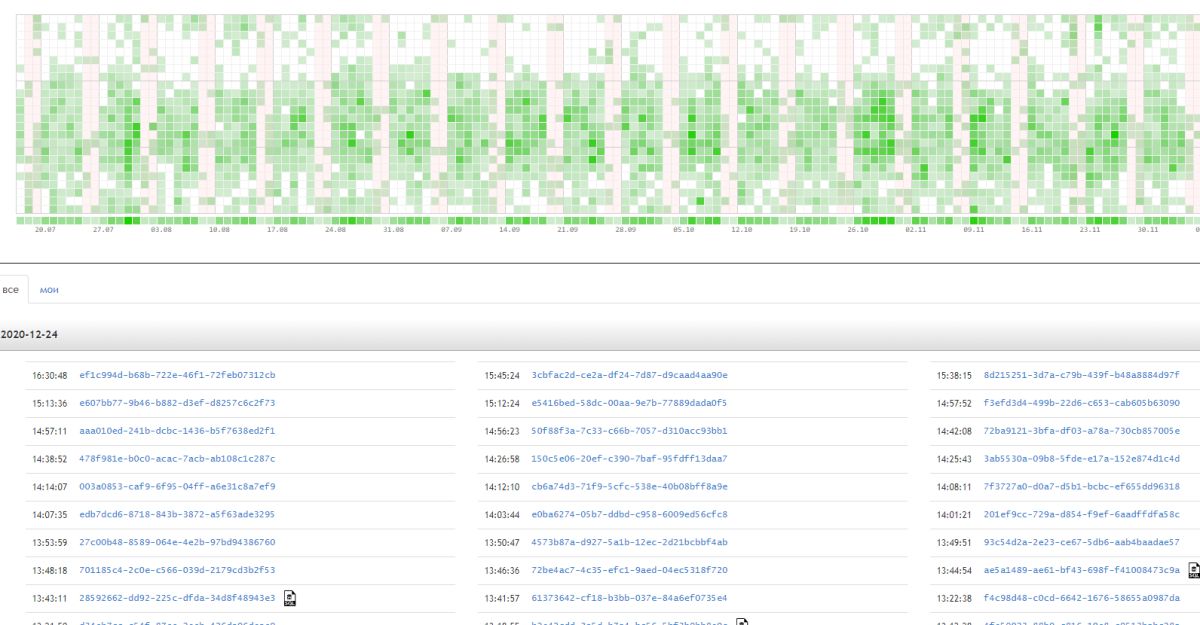Open link ef1c994d-b68b-722e-46f1-72feb07312cb

pyautogui.click(x=177, y=375)
